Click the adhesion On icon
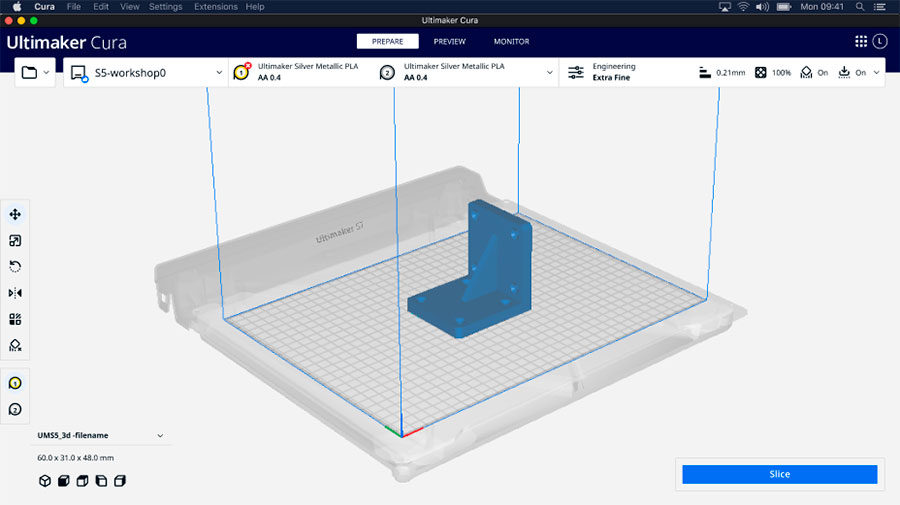This screenshot has width=900, height=505. 844,72
